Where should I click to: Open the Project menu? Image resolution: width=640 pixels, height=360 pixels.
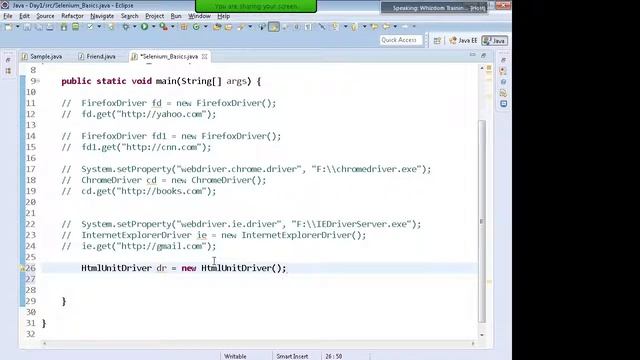point(155,16)
